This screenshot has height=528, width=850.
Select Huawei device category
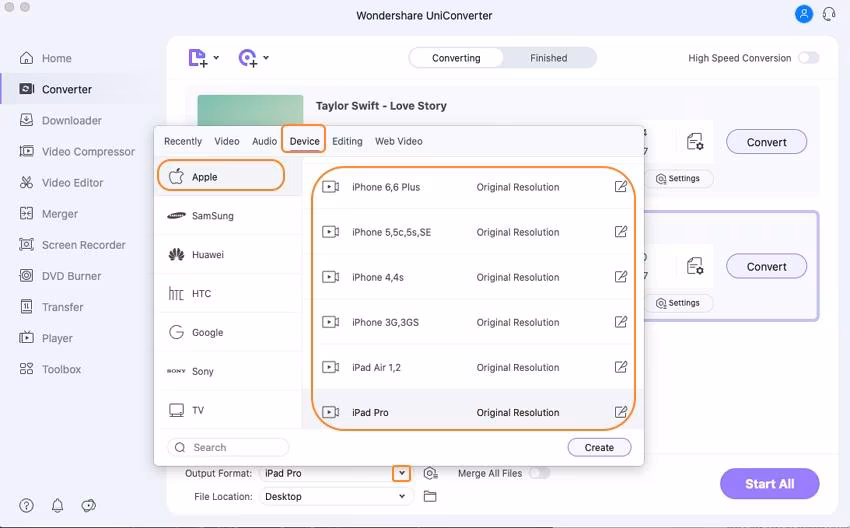click(x=228, y=254)
